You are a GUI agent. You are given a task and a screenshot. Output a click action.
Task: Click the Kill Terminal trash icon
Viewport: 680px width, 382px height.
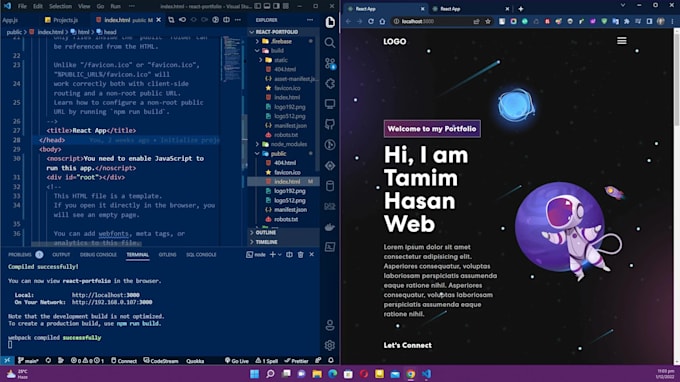click(301, 255)
